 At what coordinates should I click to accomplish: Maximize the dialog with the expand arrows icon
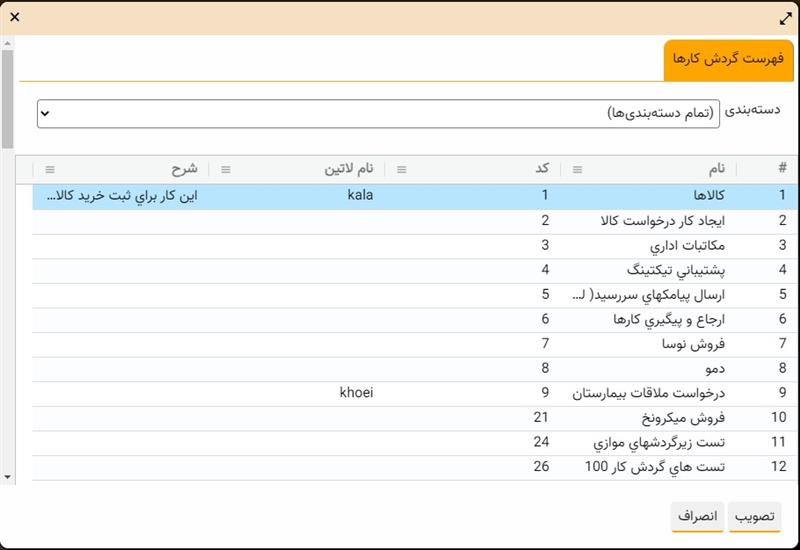[785, 18]
